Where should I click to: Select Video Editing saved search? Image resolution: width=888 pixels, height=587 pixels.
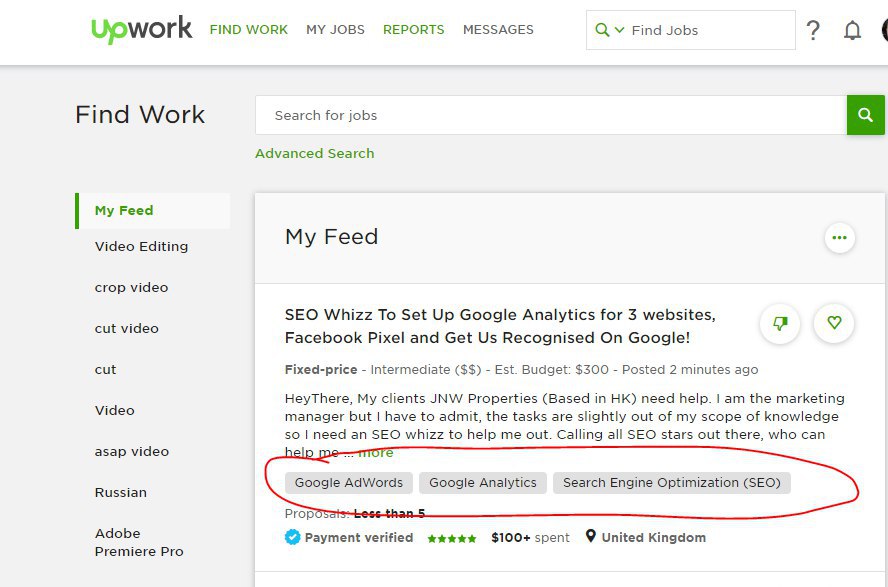coord(142,246)
